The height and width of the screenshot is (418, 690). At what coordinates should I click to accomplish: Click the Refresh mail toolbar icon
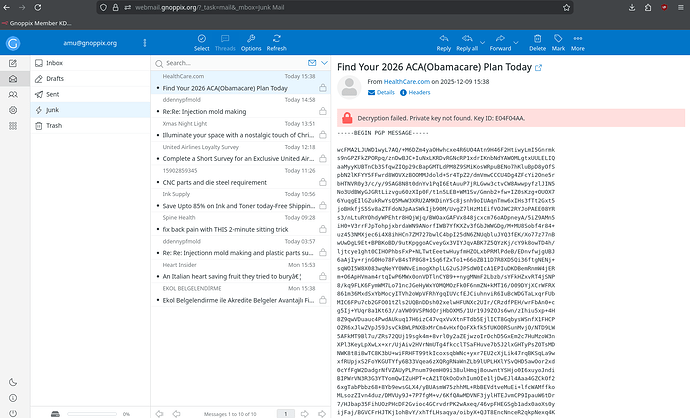point(279,43)
